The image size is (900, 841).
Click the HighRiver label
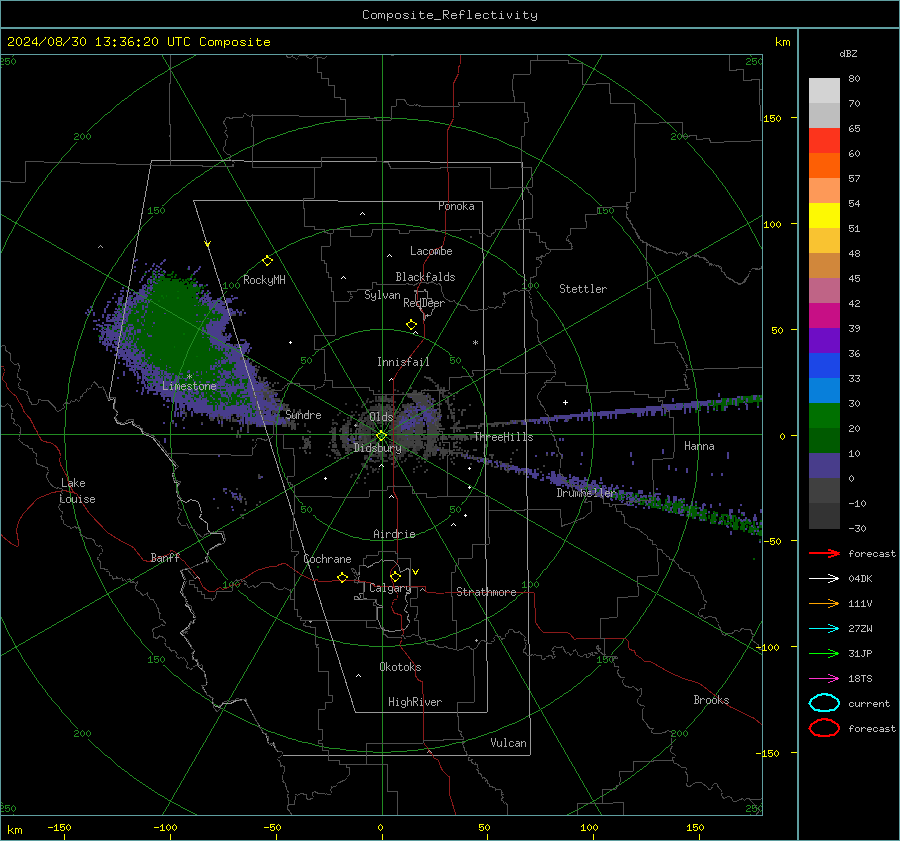415,702
